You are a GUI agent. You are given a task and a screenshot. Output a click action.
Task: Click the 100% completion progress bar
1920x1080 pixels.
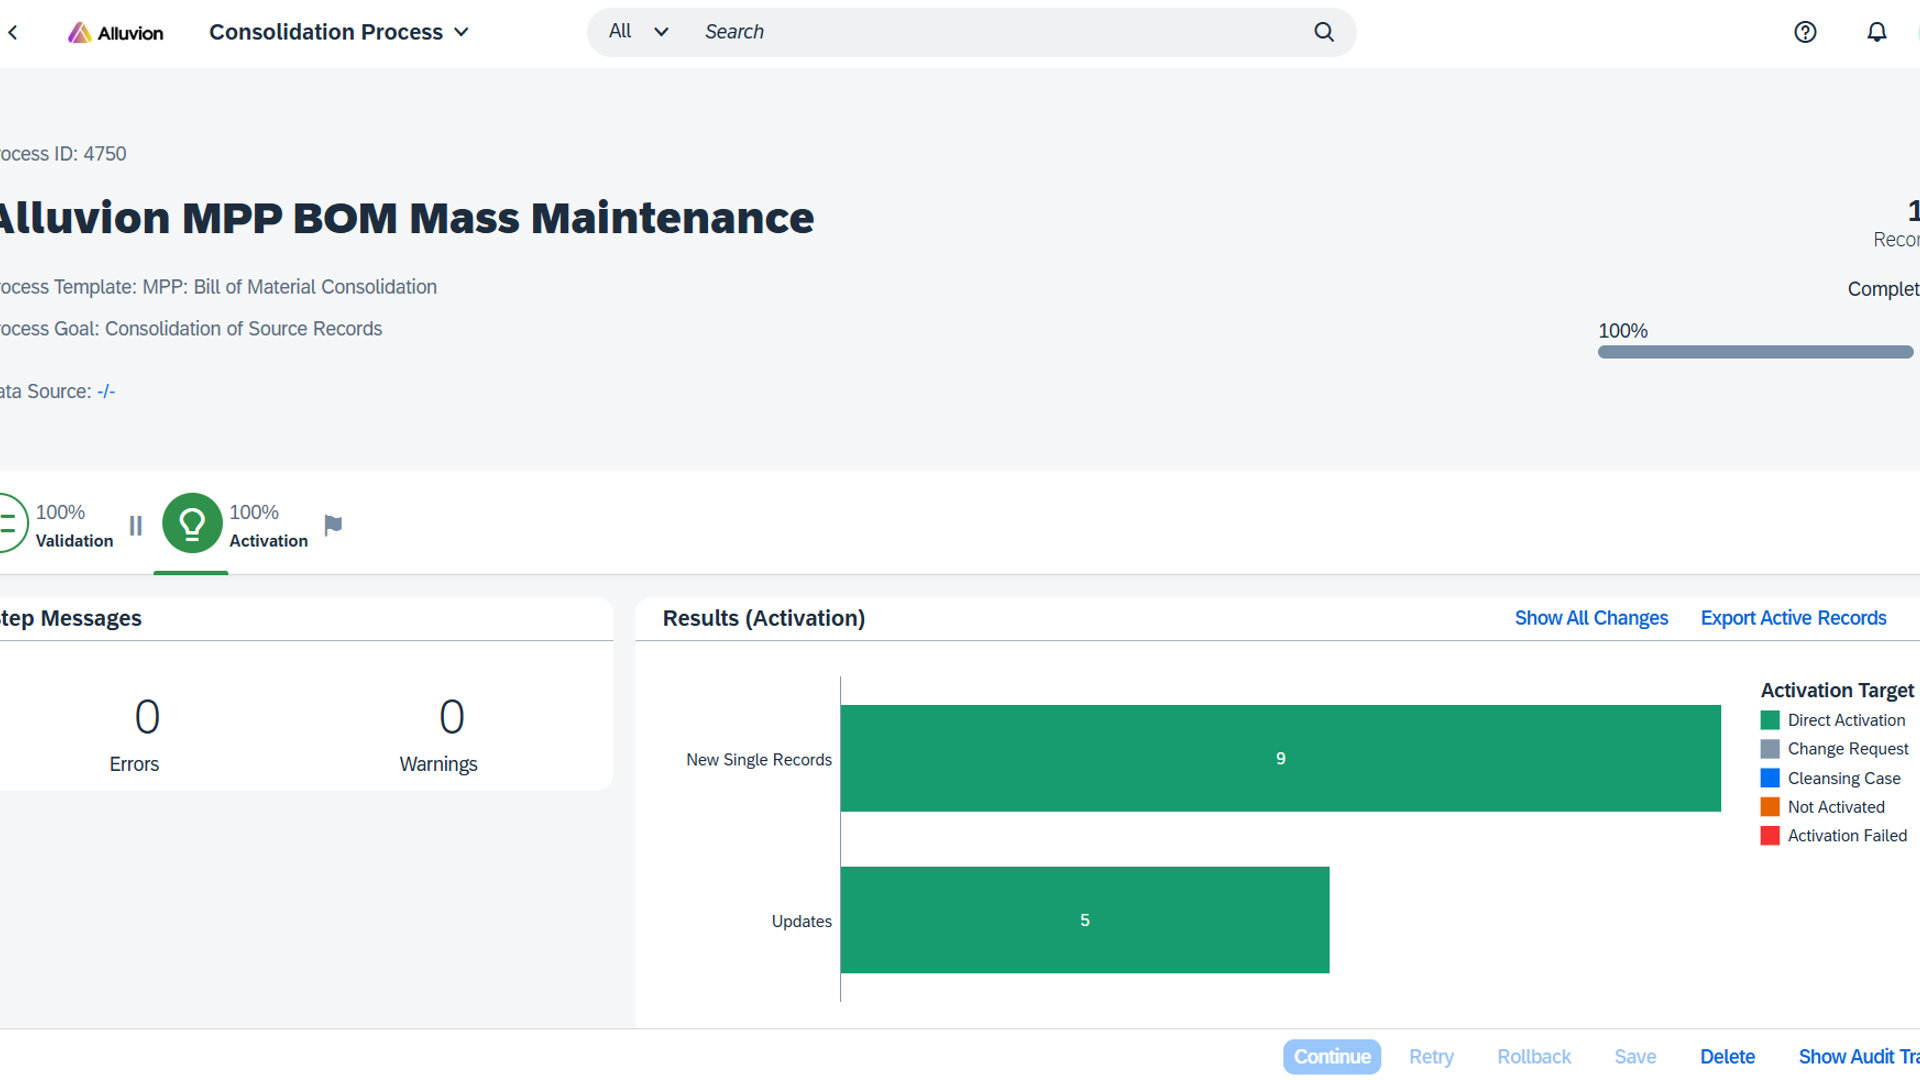(1755, 352)
